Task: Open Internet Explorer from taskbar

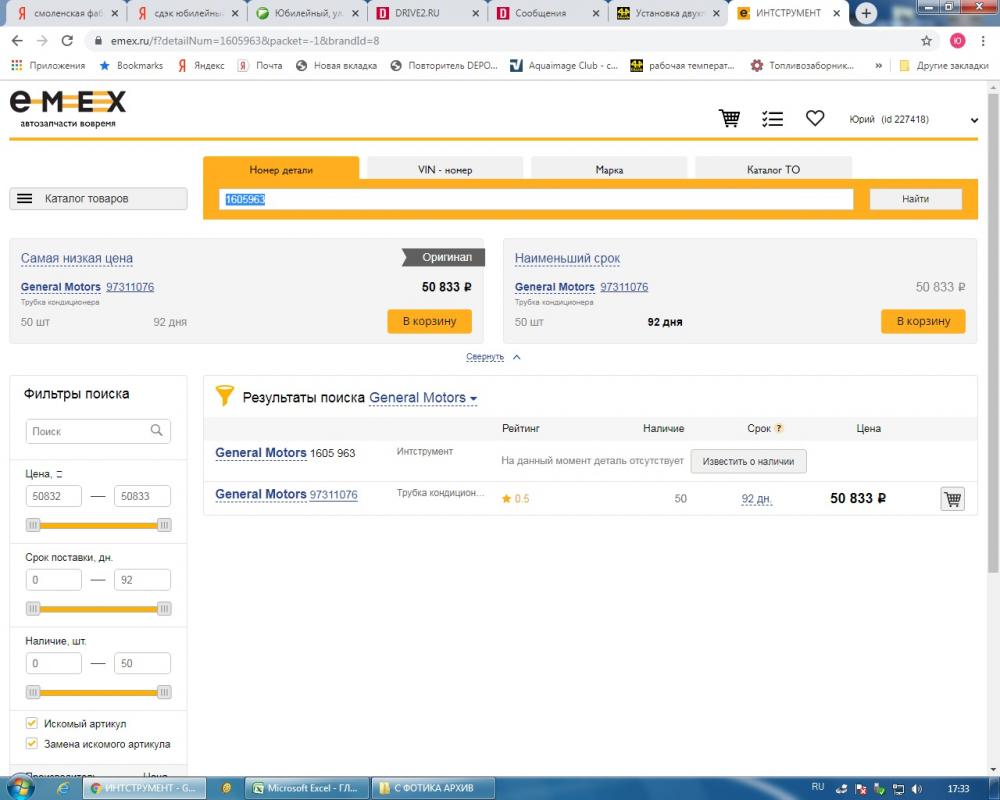Action: (x=62, y=789)
